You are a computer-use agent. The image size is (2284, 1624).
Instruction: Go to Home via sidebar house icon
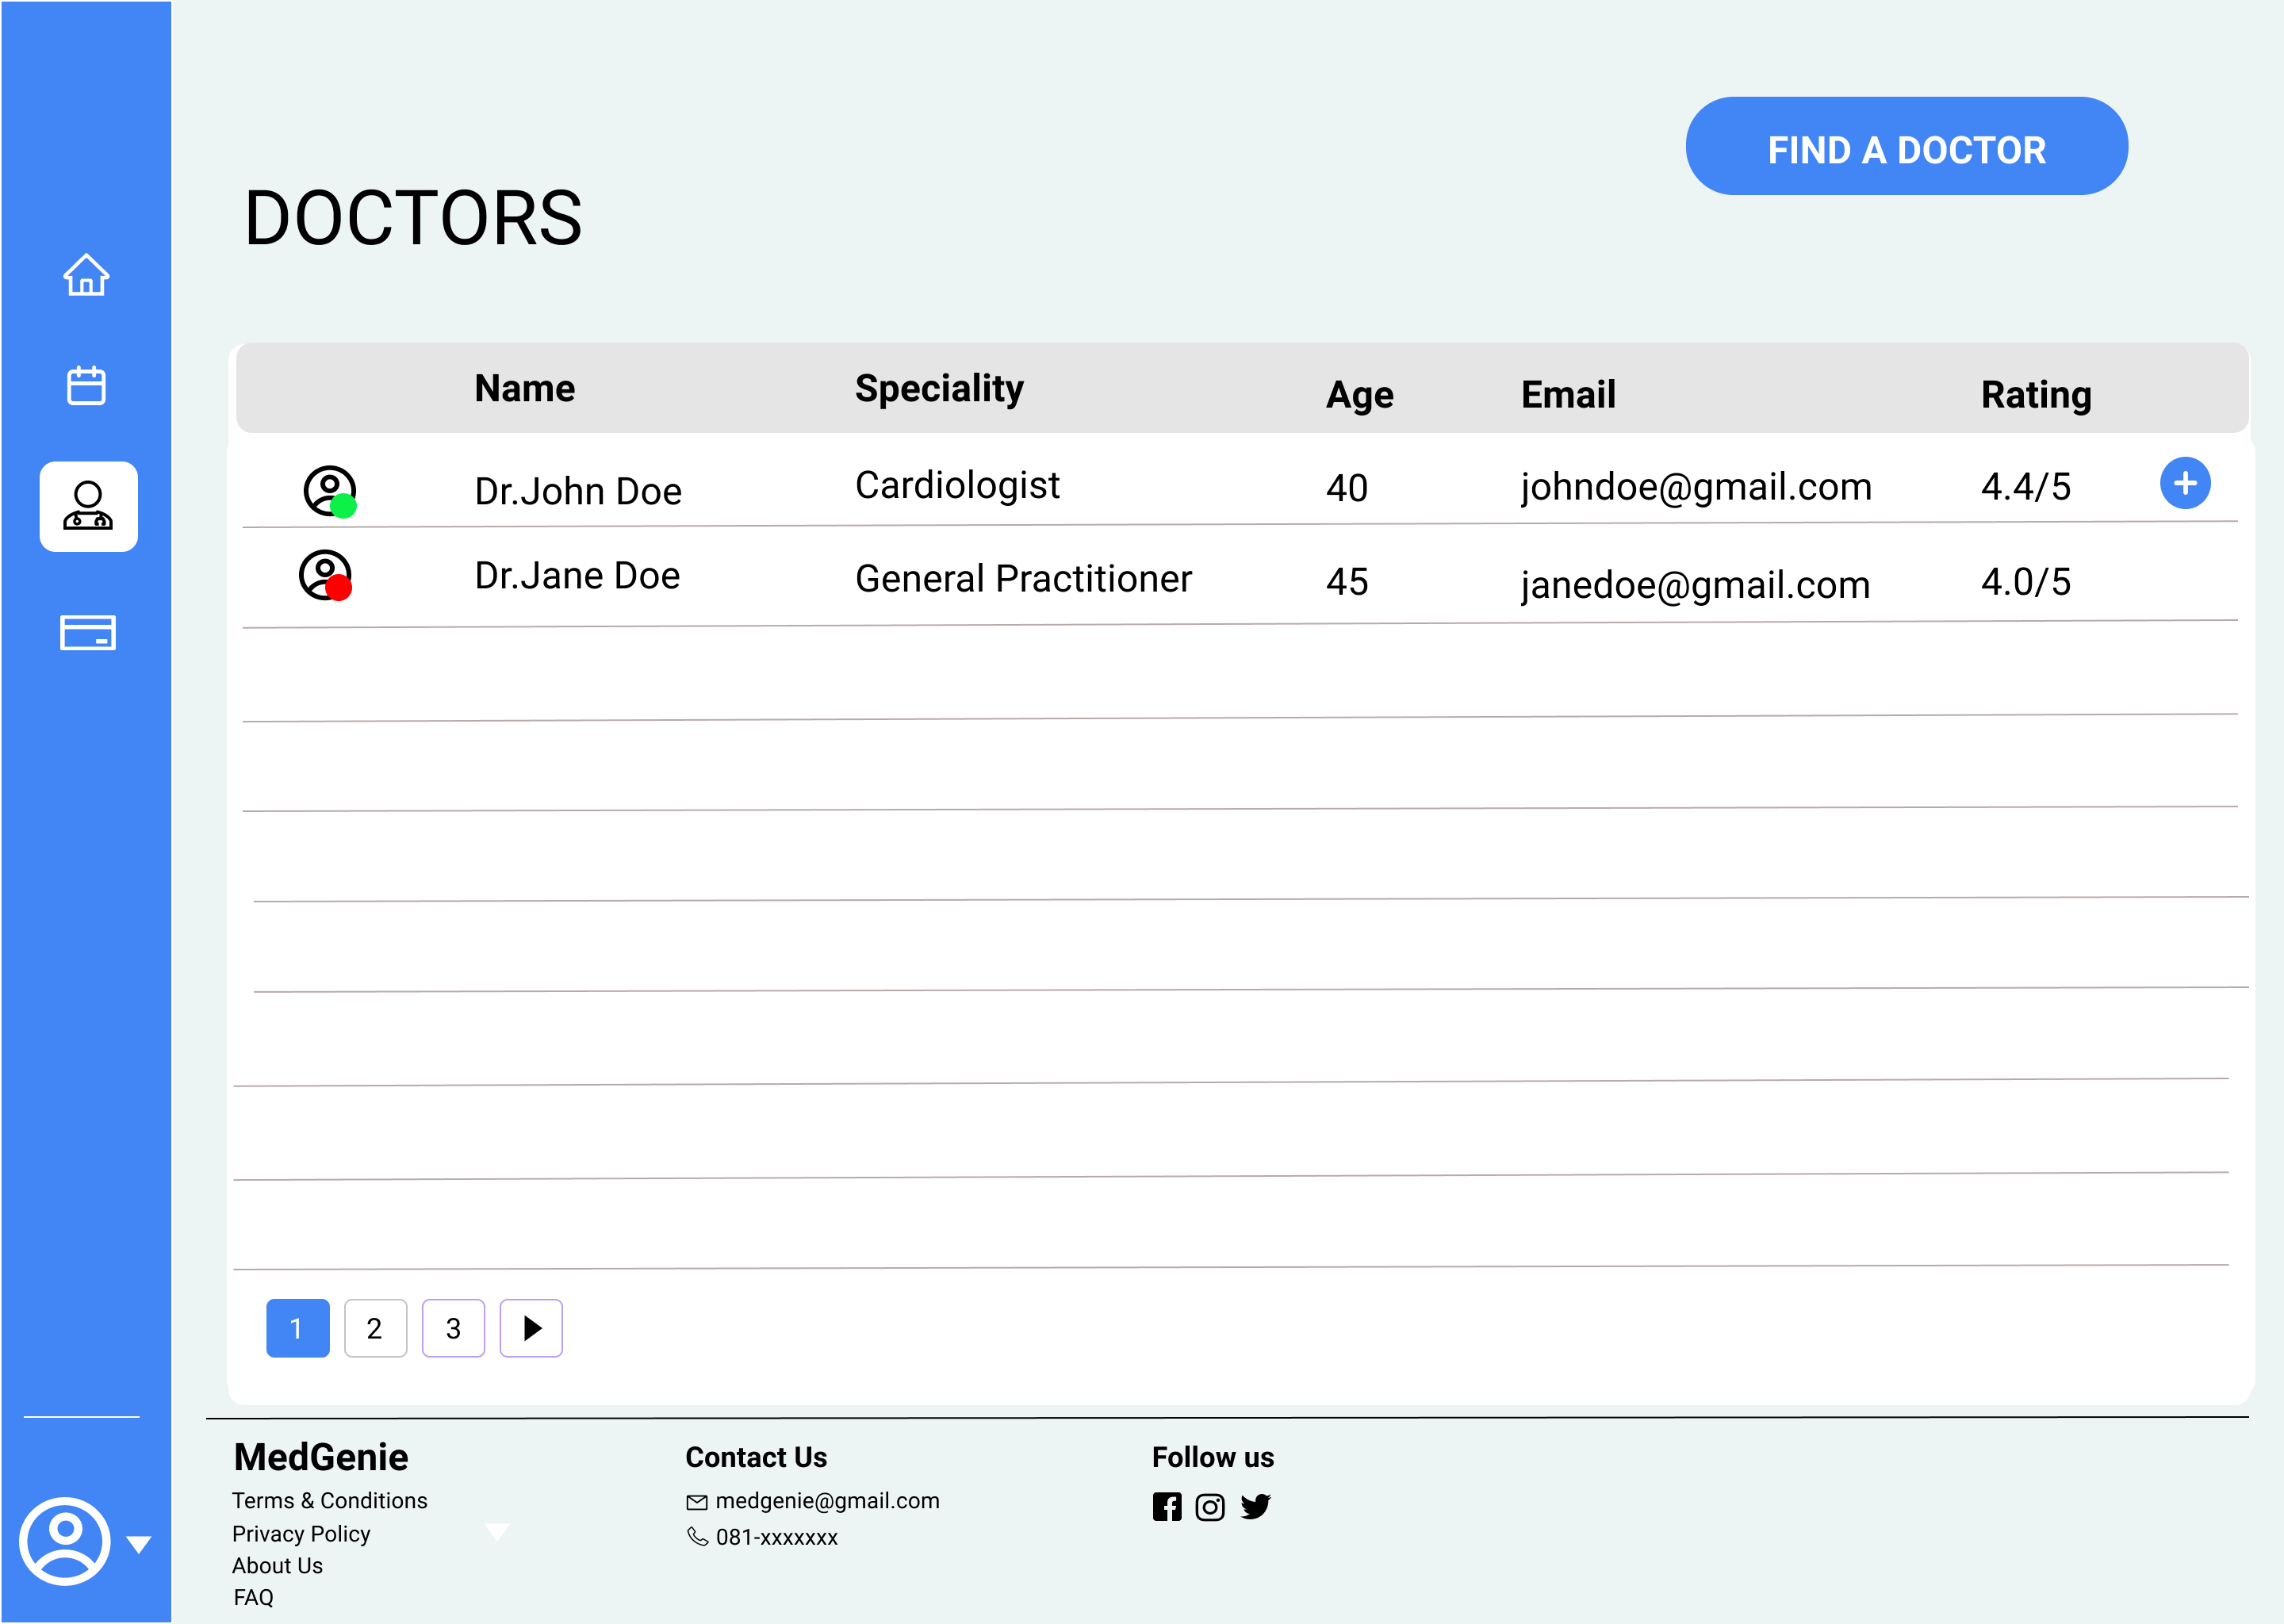[86, 275]
